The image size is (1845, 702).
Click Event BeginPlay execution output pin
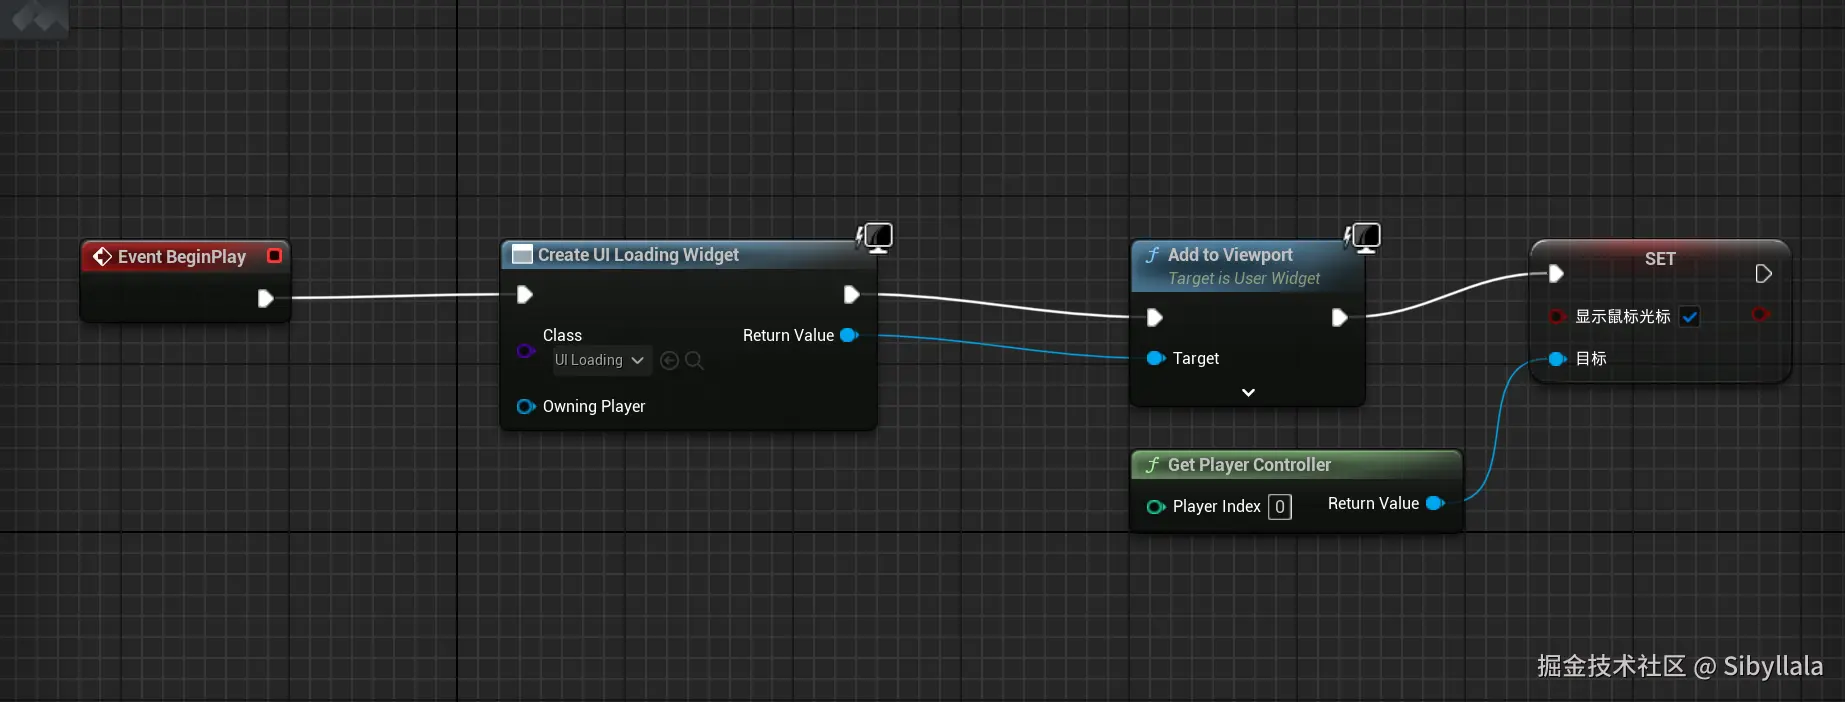tap(265, 298)
